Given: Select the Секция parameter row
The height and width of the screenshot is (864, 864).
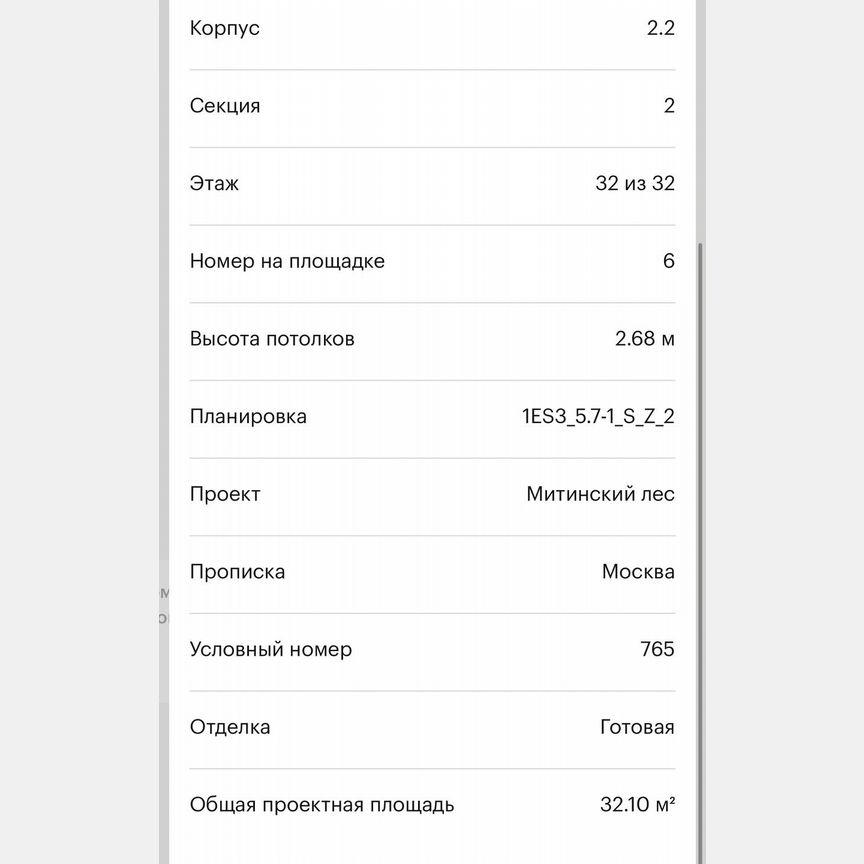Looking at the screenshot, I should point(430,106).
